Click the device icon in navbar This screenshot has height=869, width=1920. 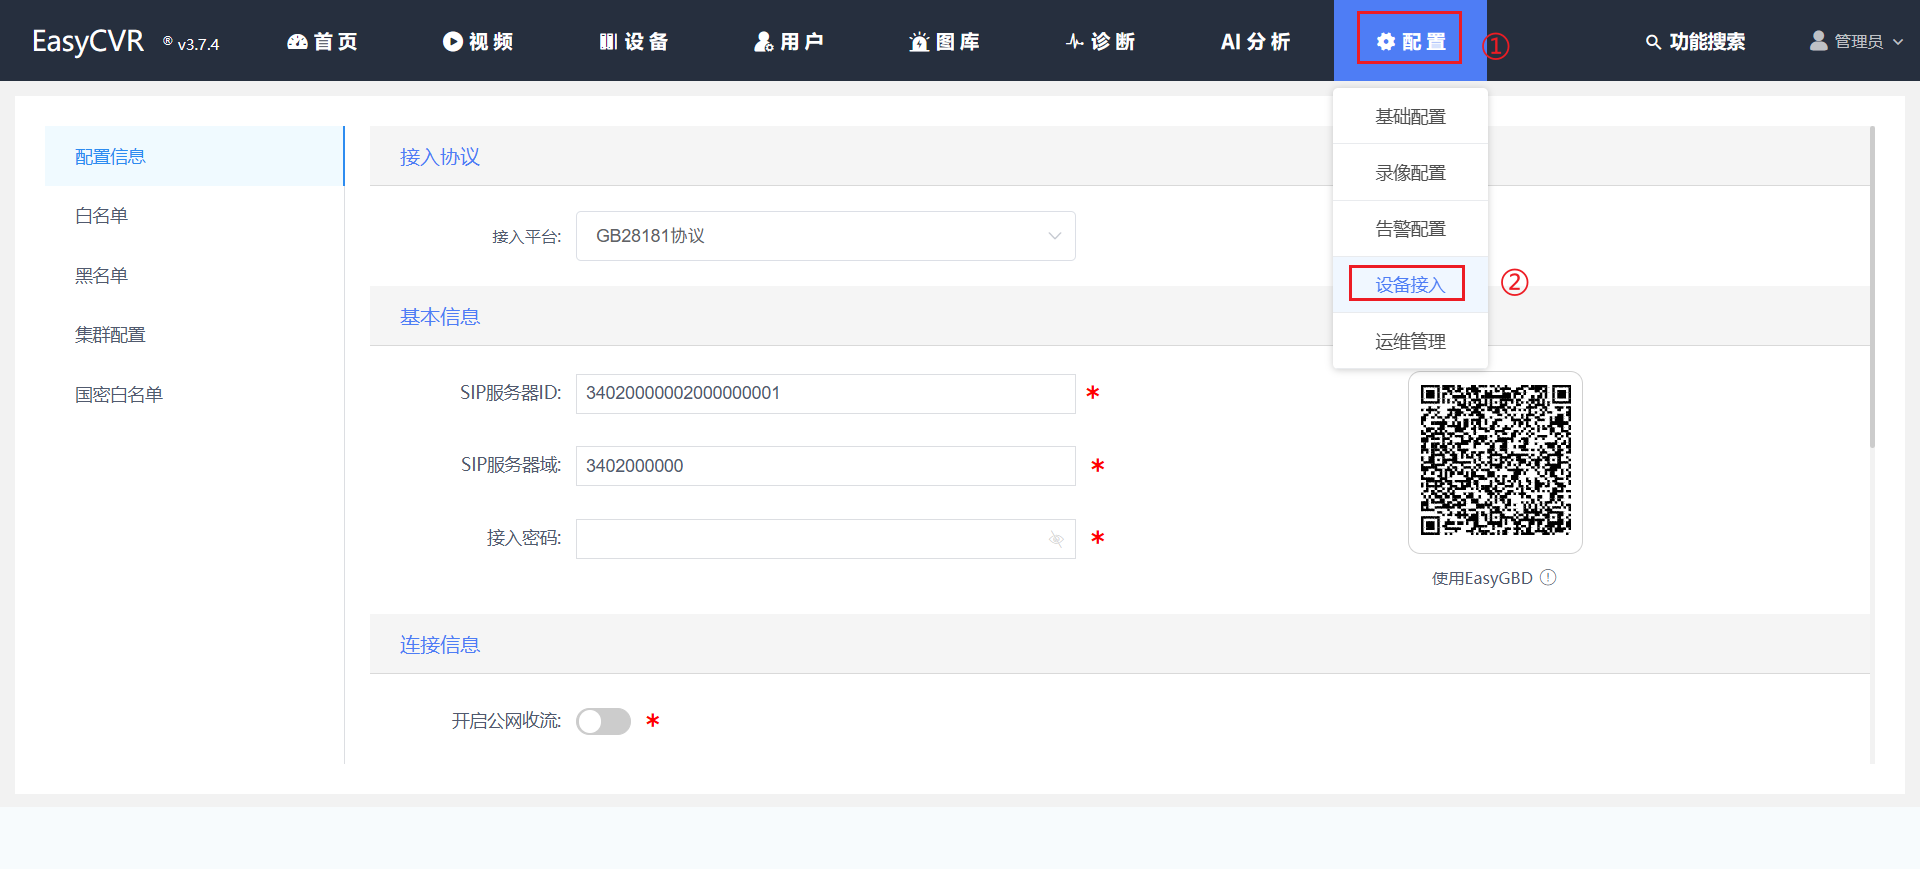608,42
